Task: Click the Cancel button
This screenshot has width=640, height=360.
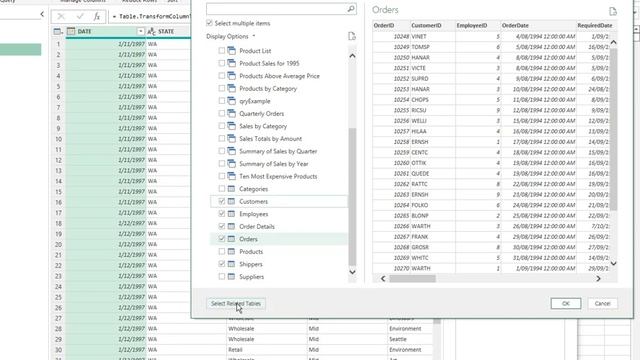Action: (602, 303)
